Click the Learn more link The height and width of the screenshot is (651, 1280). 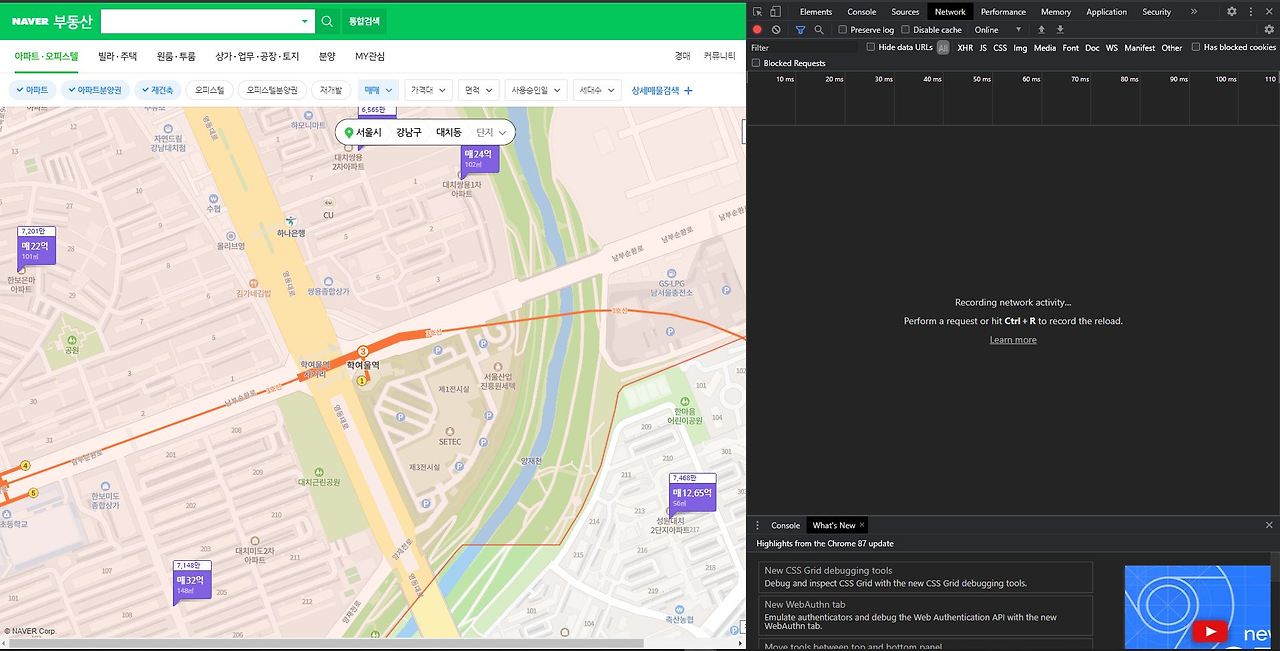(1013, 340)
